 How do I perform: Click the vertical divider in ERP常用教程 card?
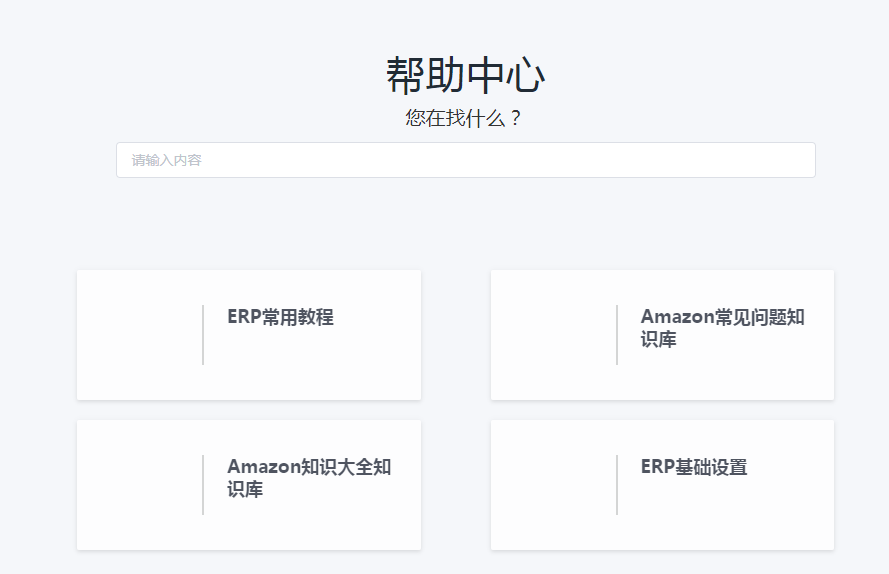click(x=203, y=335)
